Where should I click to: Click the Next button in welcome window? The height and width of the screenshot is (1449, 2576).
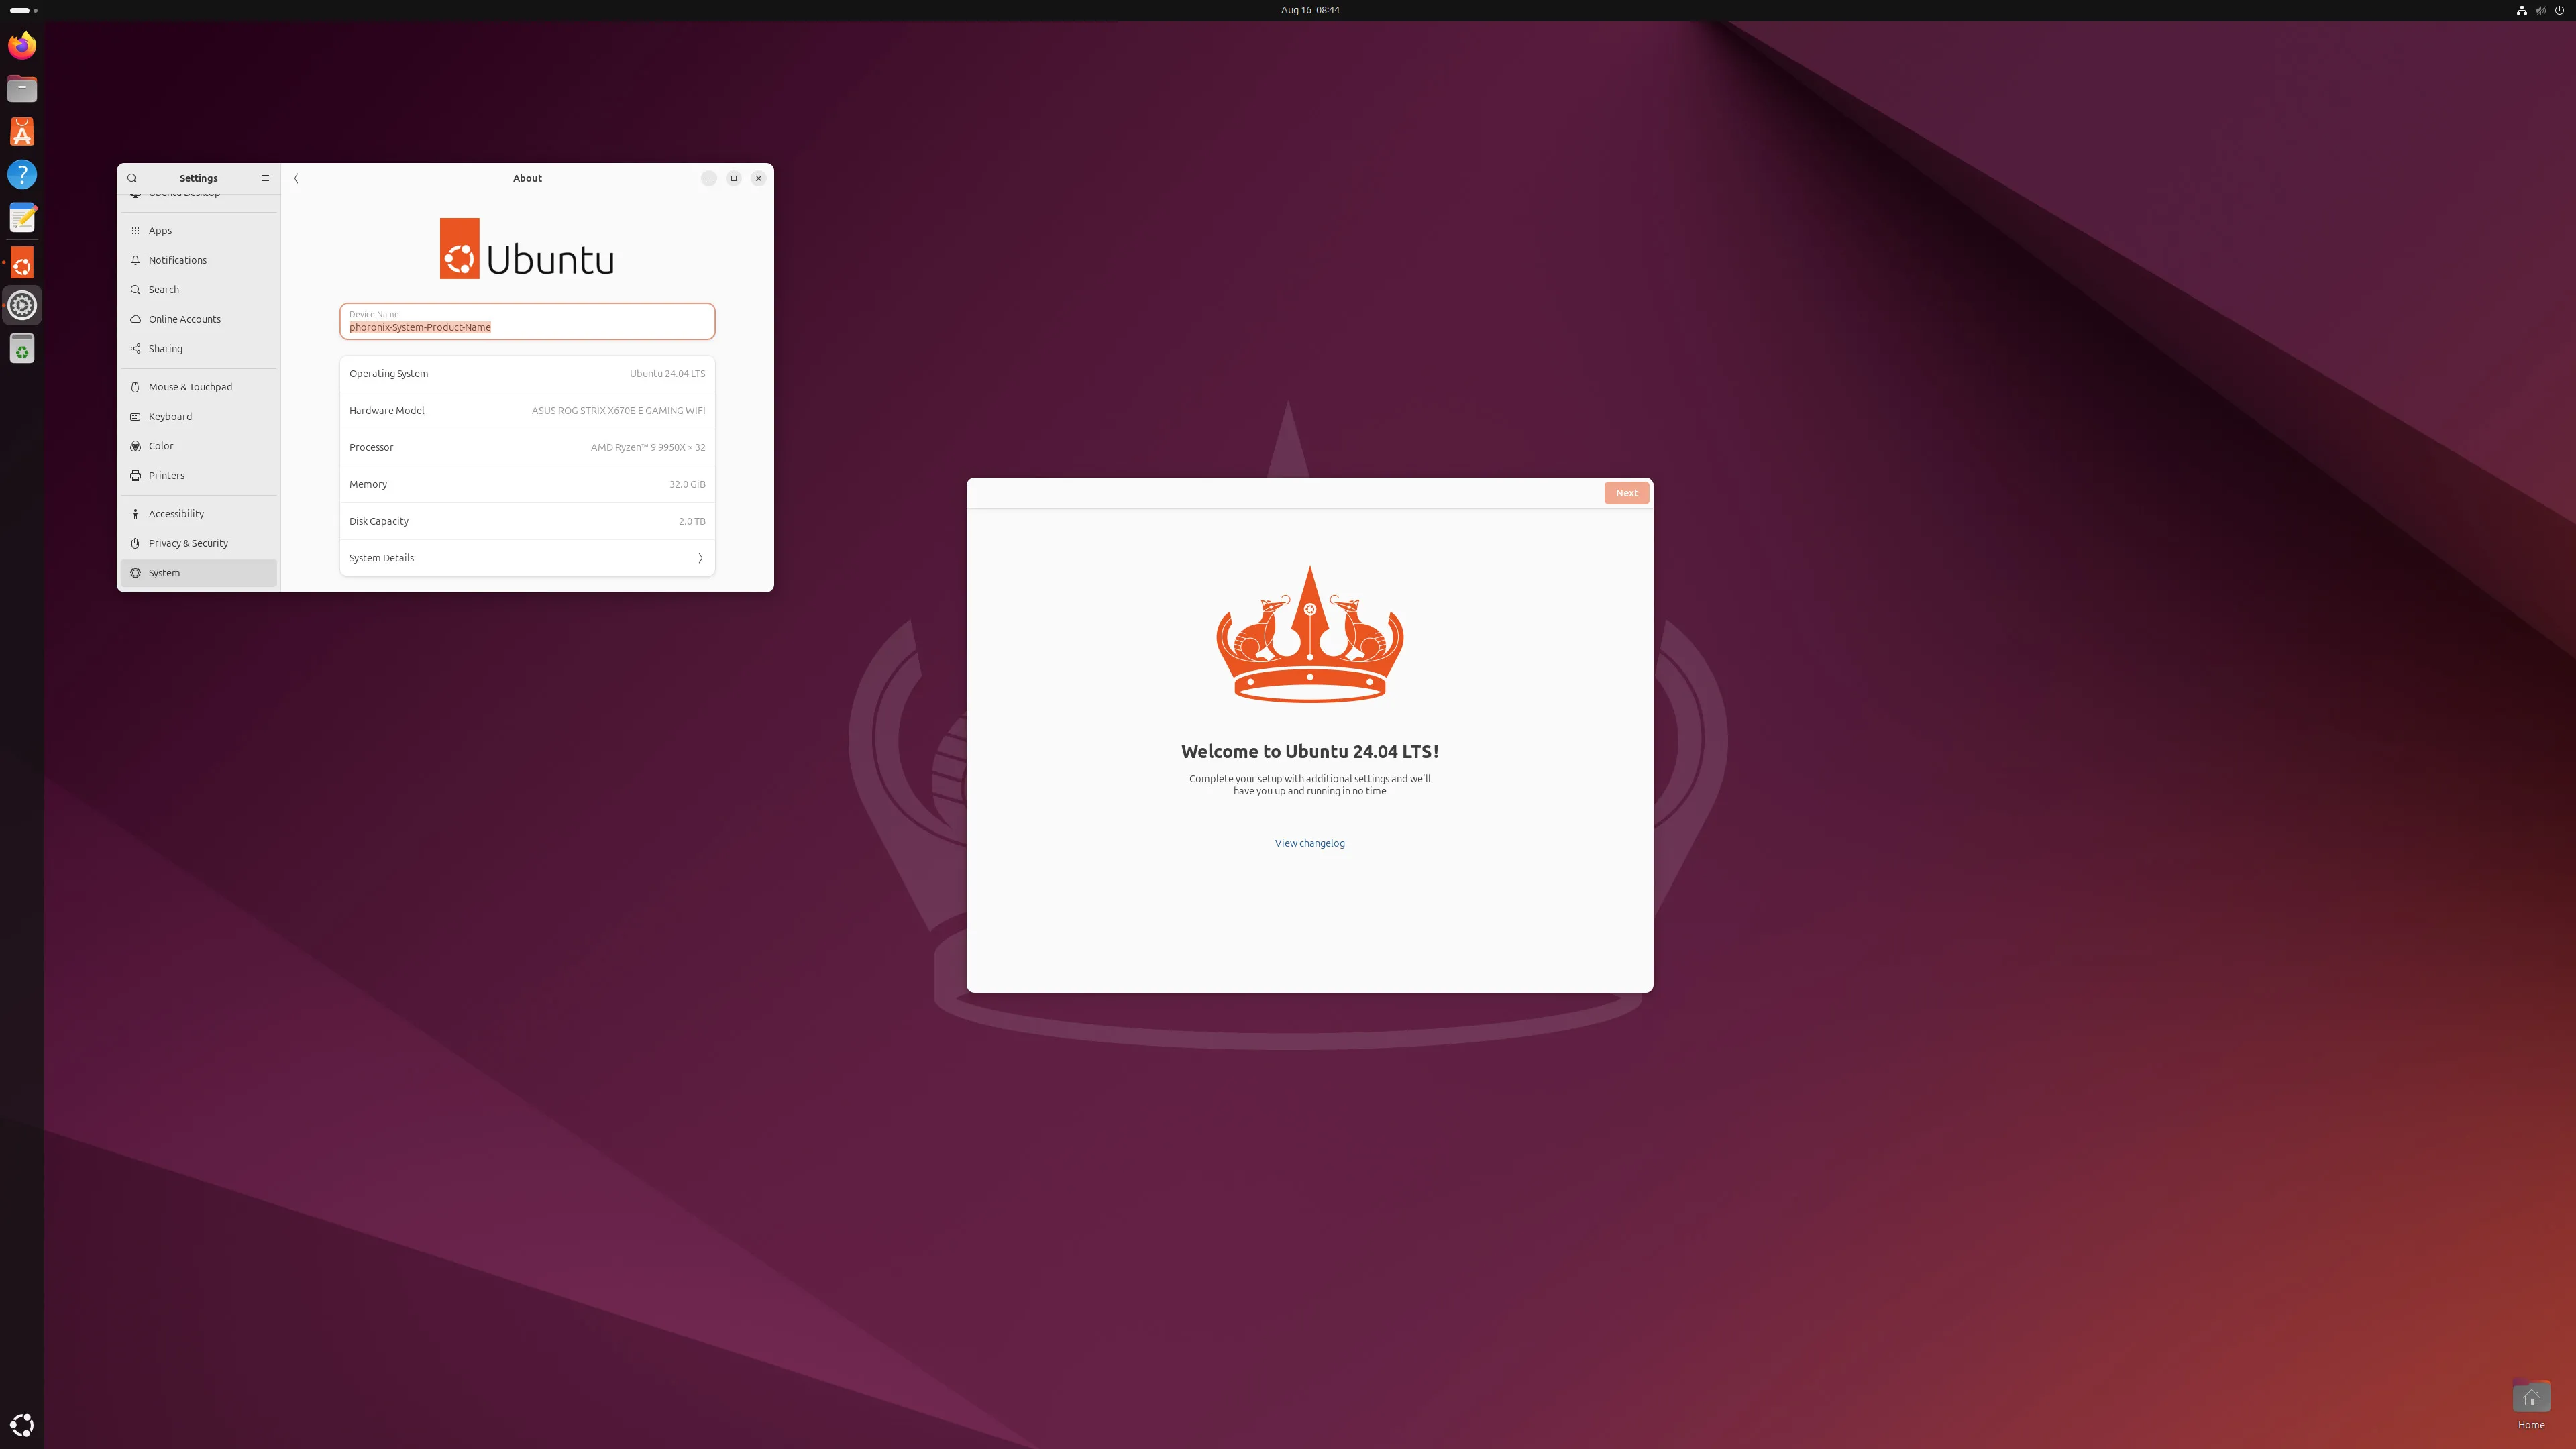click(x=1626, y=493)
